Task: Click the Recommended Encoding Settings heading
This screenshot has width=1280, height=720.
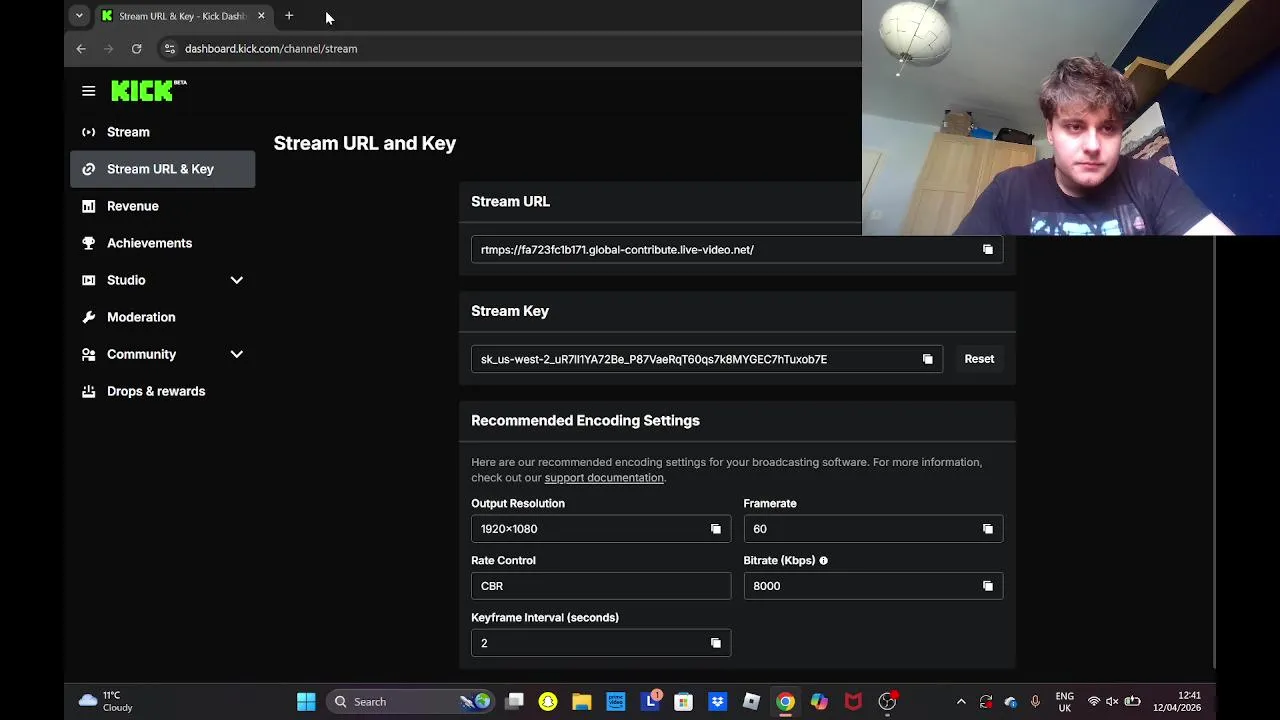Action: point(585,421)
